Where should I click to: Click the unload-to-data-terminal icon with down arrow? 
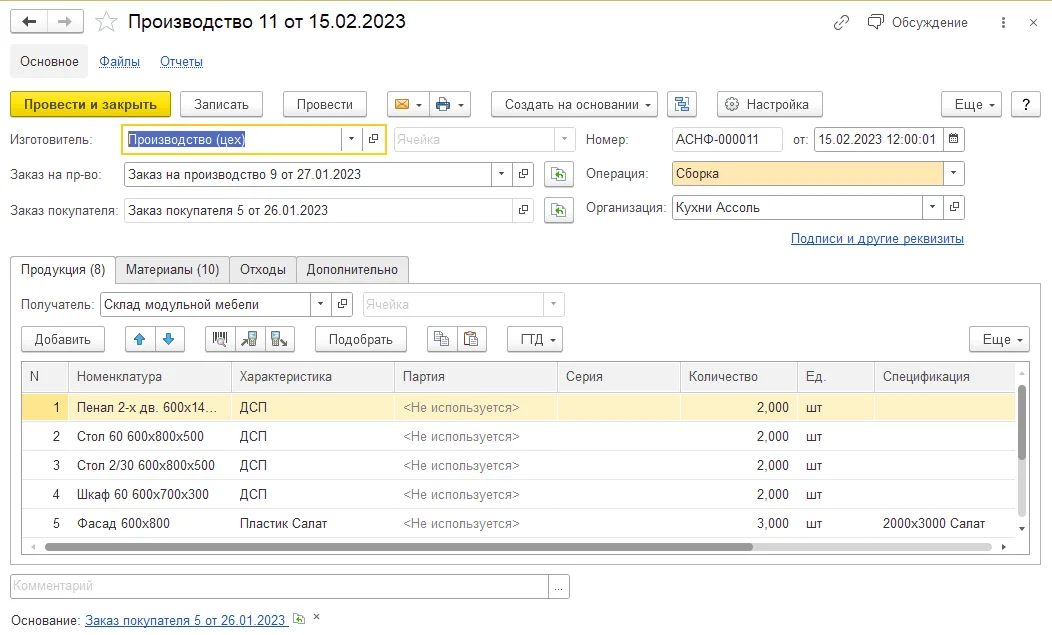click(279, 340)
